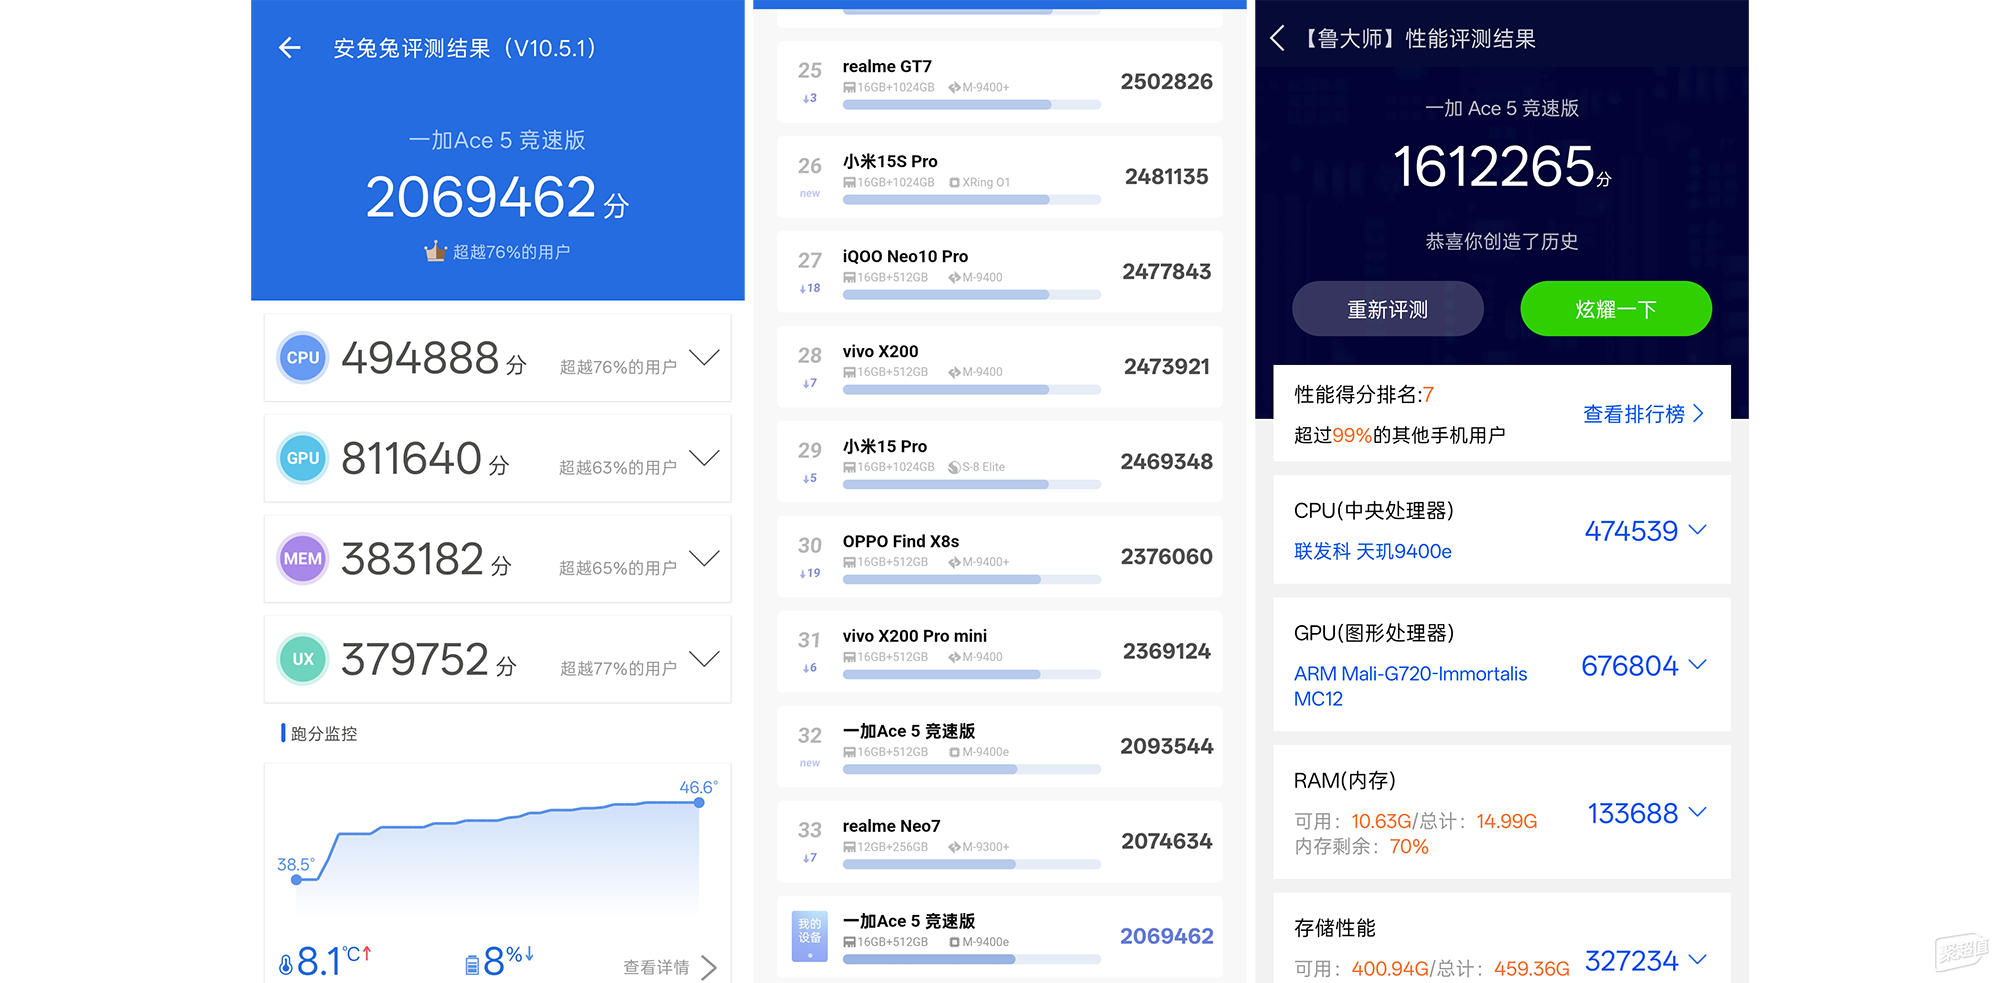Select OPPO Find X8s ranking row
The image size is (2000, 983).
click(1000, 557)
